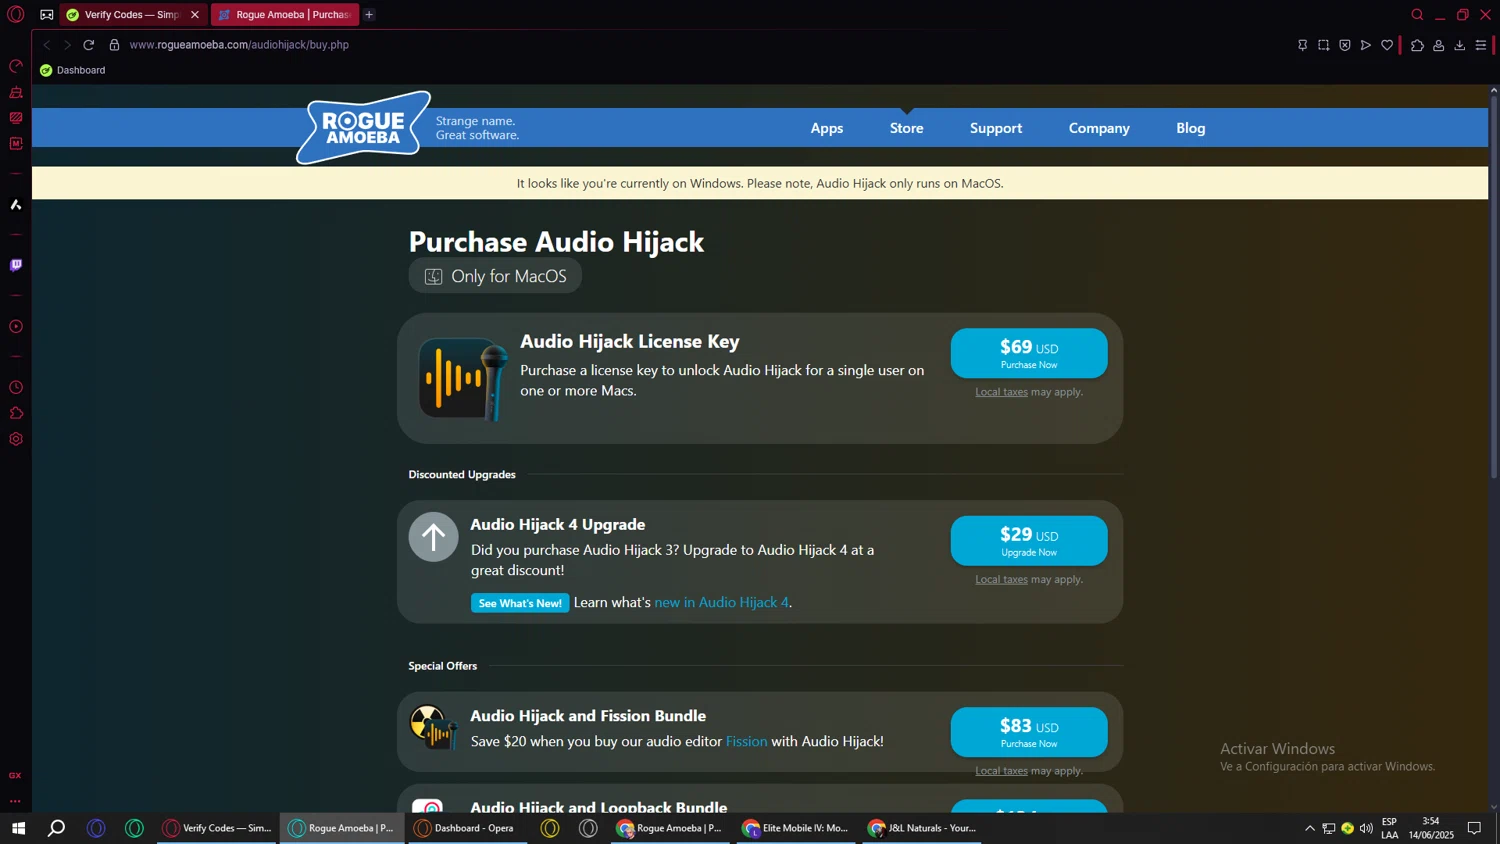Image resolution: width=1500 pixels, height=844 pixels.
Task: Open GX Cleaner broom icon in sidebar
Action: click(16, 92)
